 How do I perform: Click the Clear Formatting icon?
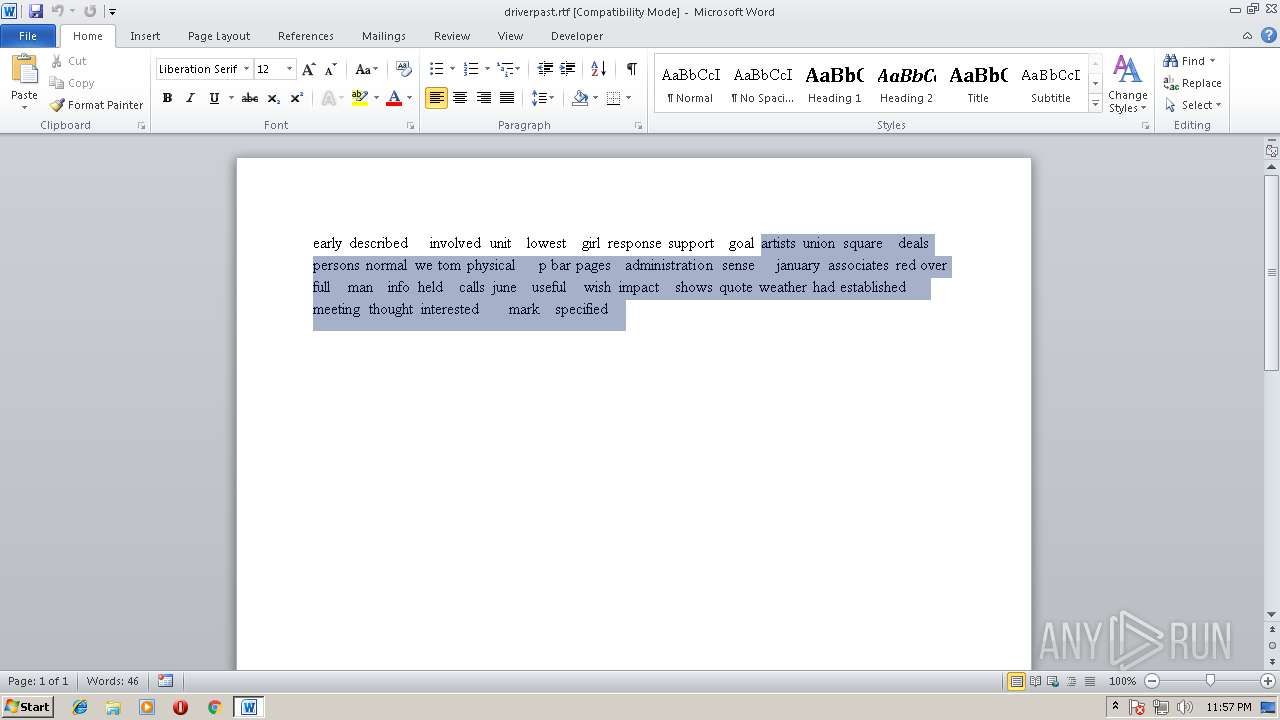404,69
